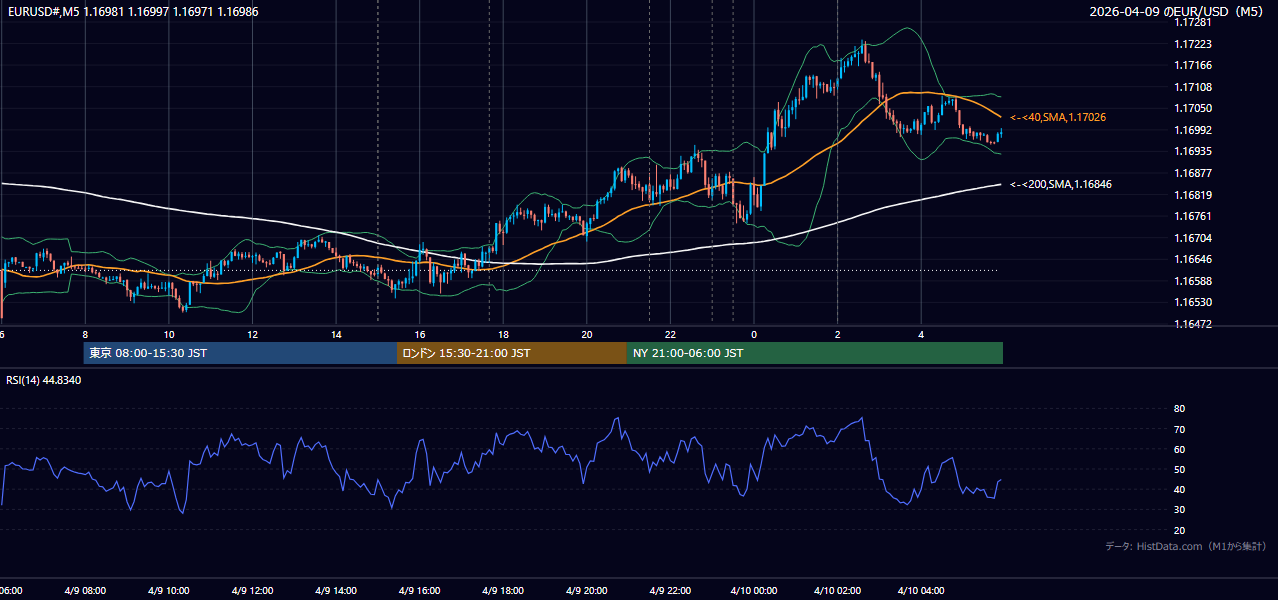Click price axis value 1.16704

tap(1193, 238)
